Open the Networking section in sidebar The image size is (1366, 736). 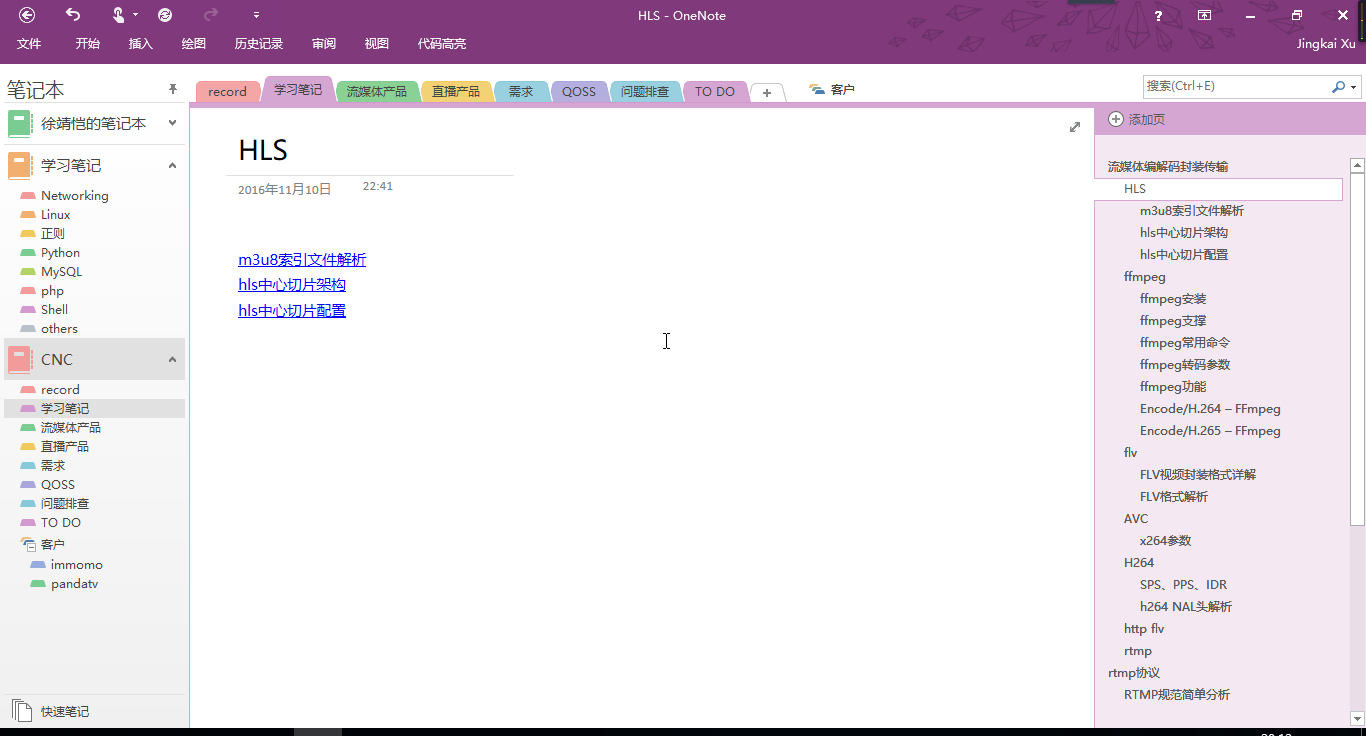(x=74, y=196)
